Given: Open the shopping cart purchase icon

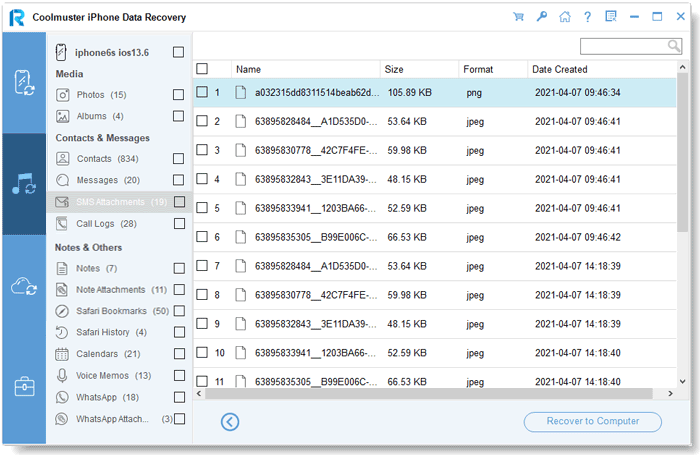Looking at the screenshot, I should (518, 17).
